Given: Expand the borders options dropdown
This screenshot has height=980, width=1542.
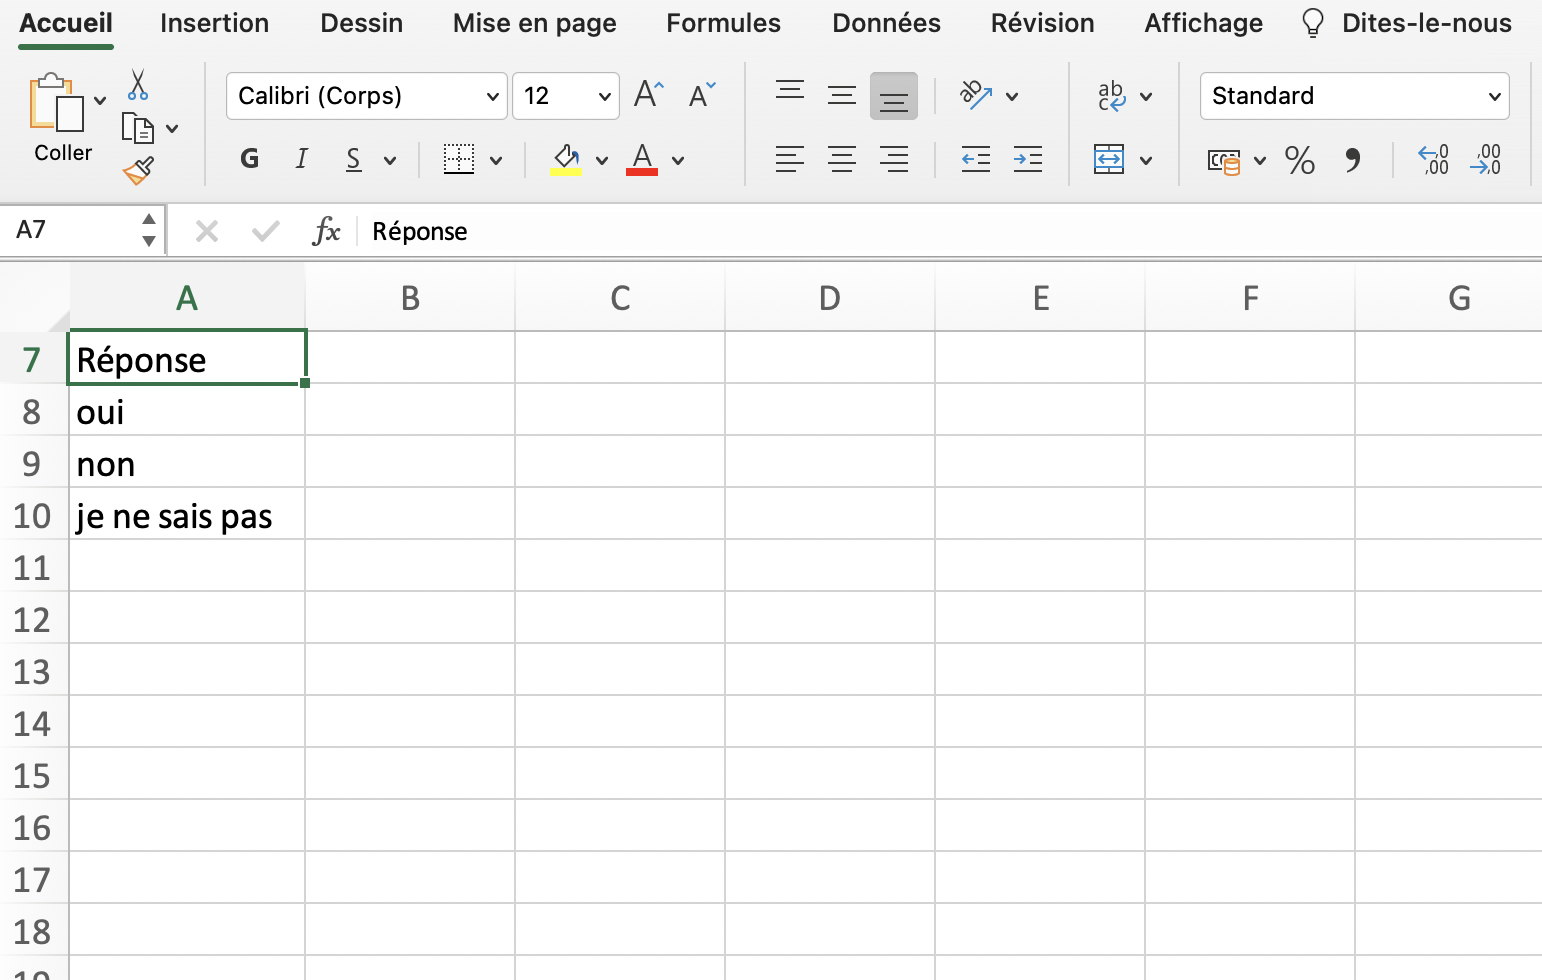Looking at the screenshot, I should (497, 159).
